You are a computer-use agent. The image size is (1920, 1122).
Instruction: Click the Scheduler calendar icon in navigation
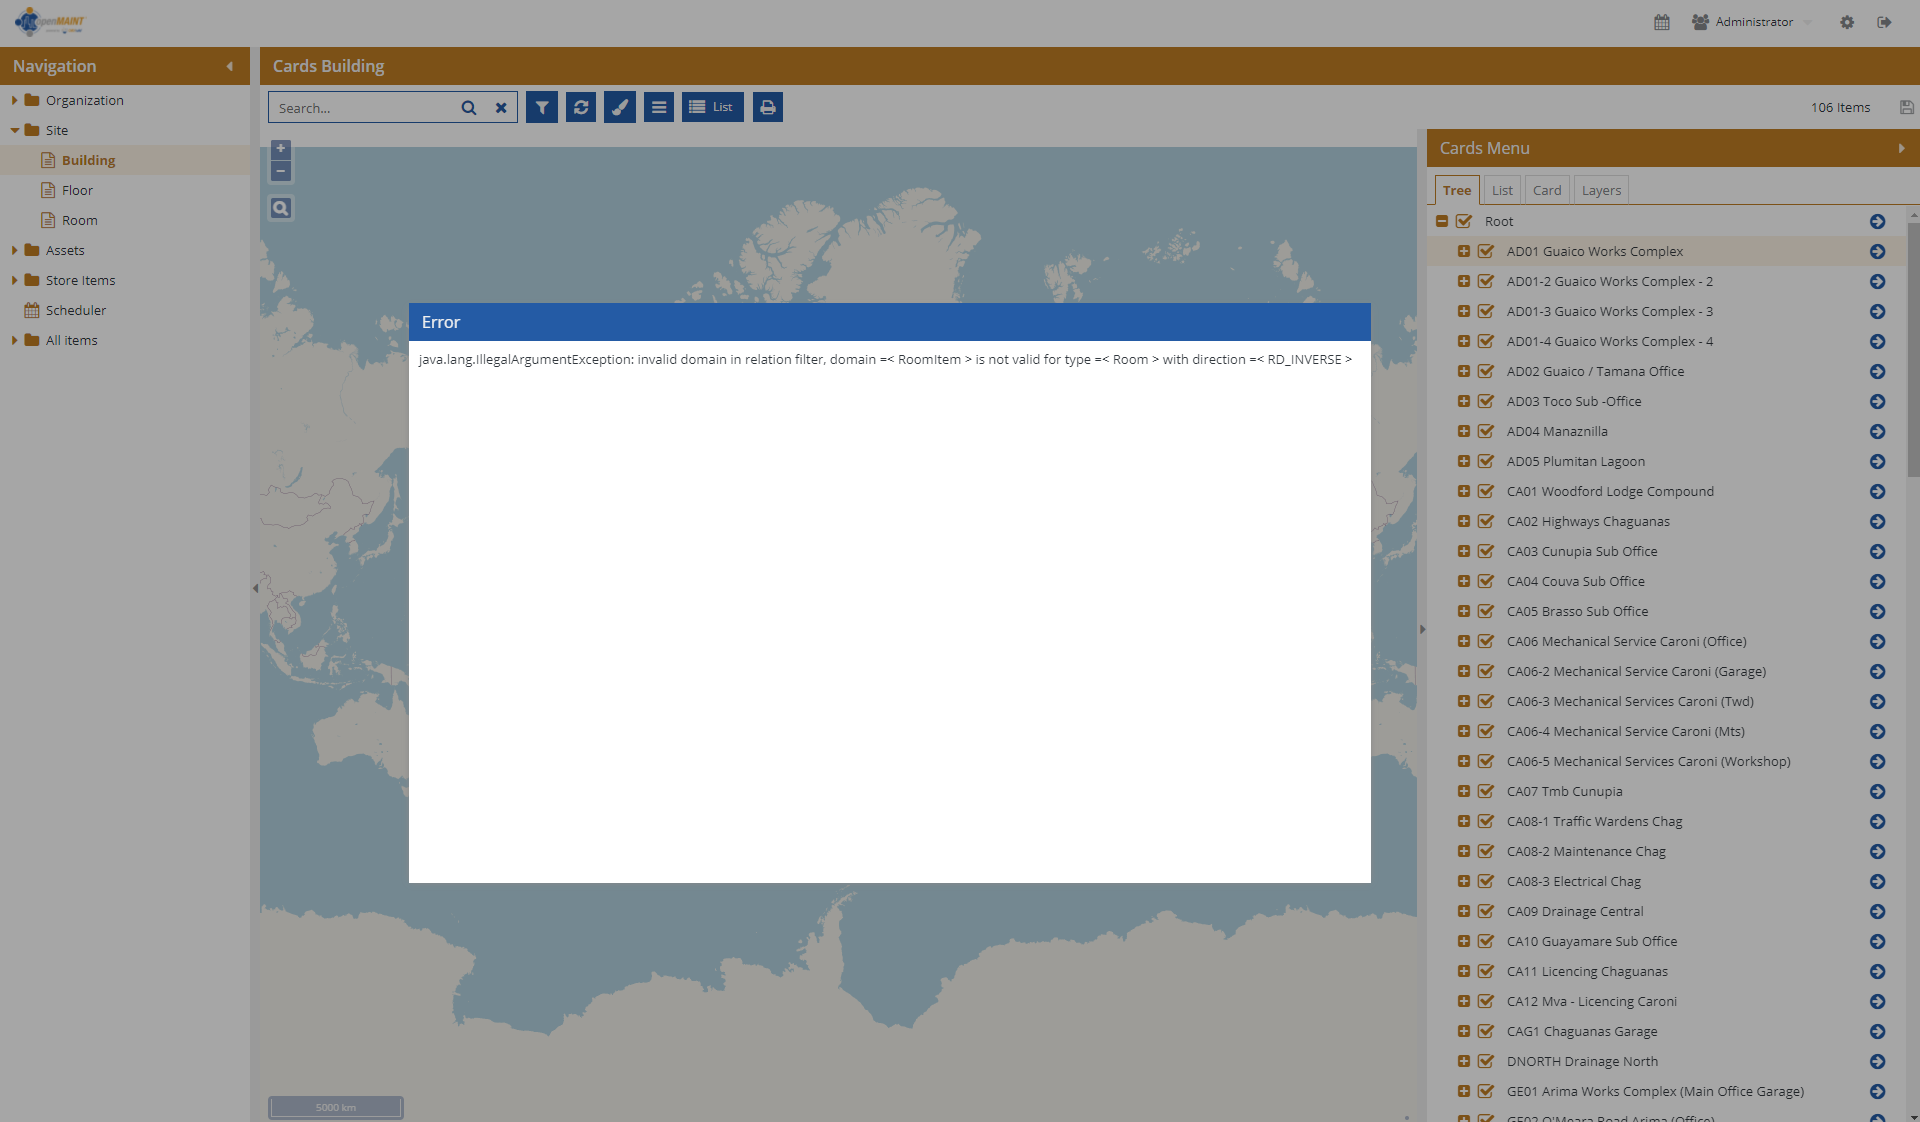point(32,310)
